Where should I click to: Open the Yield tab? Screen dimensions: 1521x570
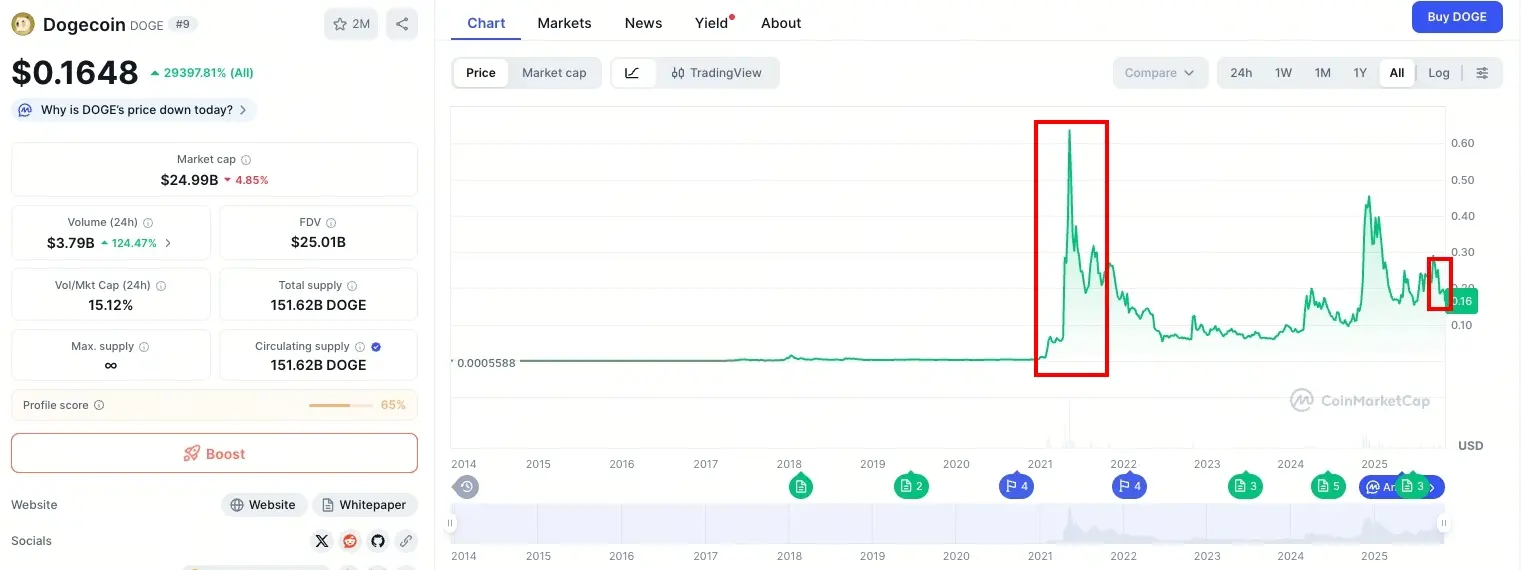click(x=713, y=23)
